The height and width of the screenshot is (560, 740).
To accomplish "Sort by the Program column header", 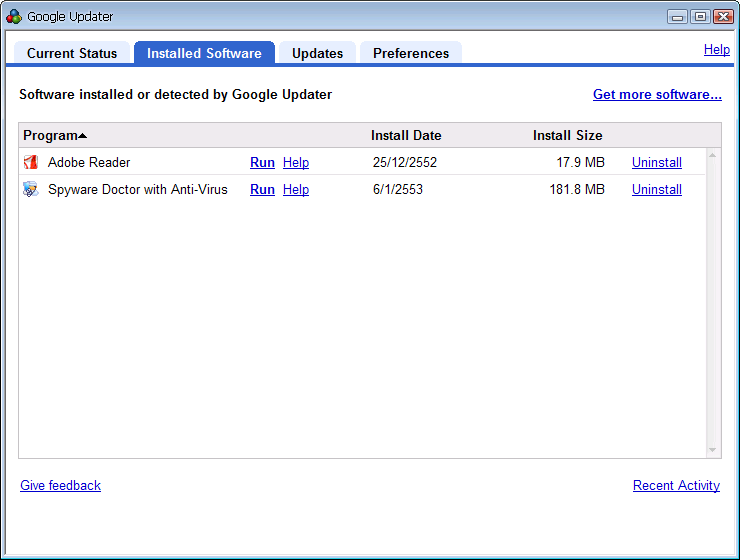I will 55,135.
